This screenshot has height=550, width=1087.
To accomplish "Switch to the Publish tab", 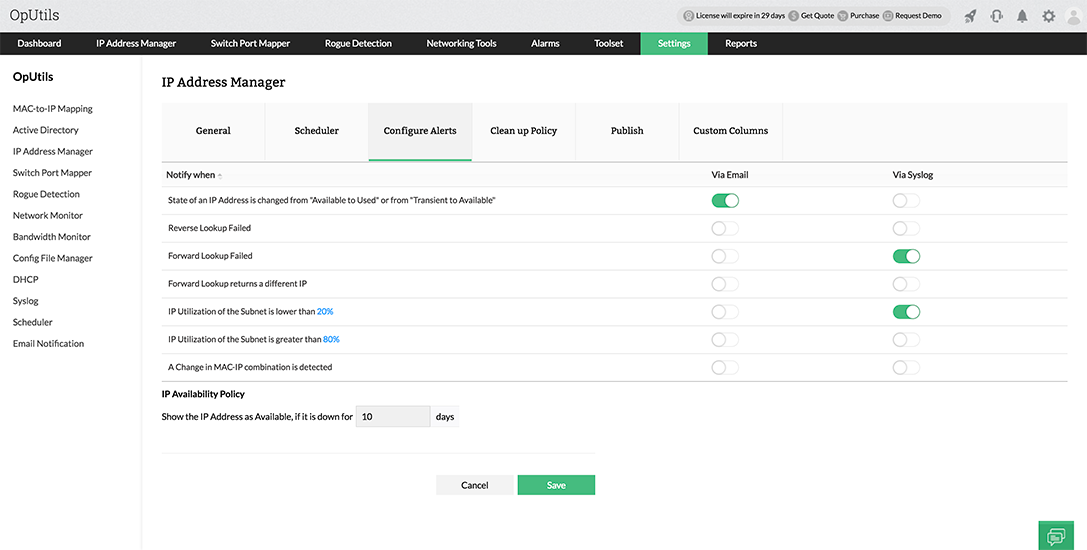I will pyautogui.click(x=627, y=131).
